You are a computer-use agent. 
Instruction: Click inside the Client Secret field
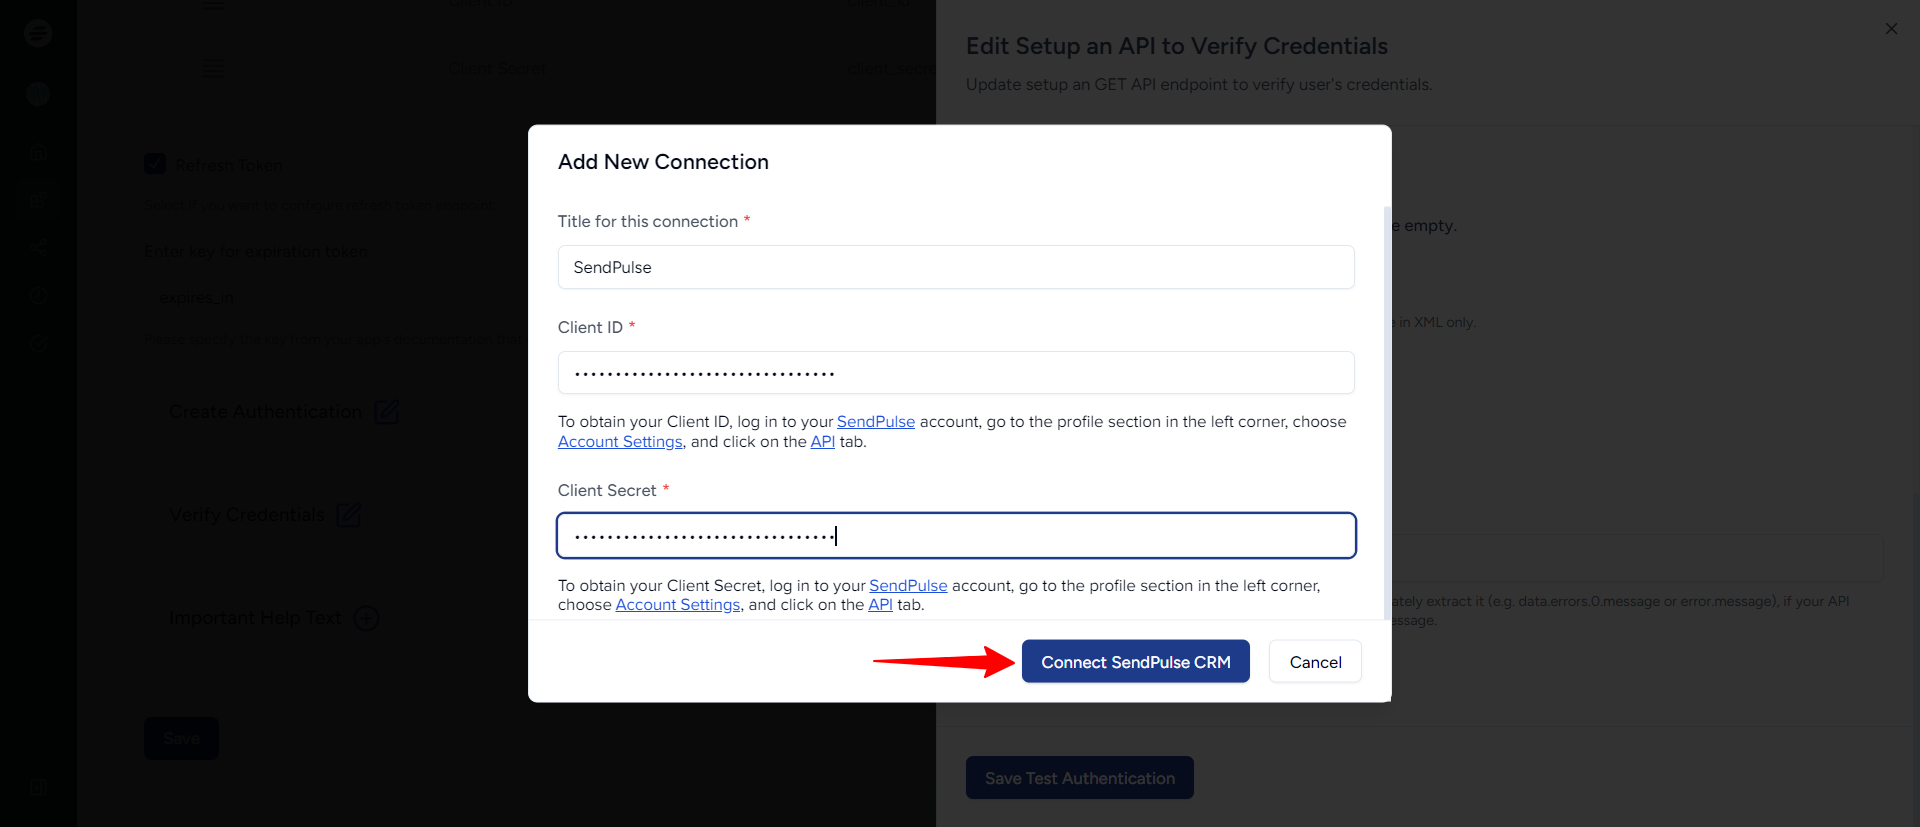pos(955,536)
